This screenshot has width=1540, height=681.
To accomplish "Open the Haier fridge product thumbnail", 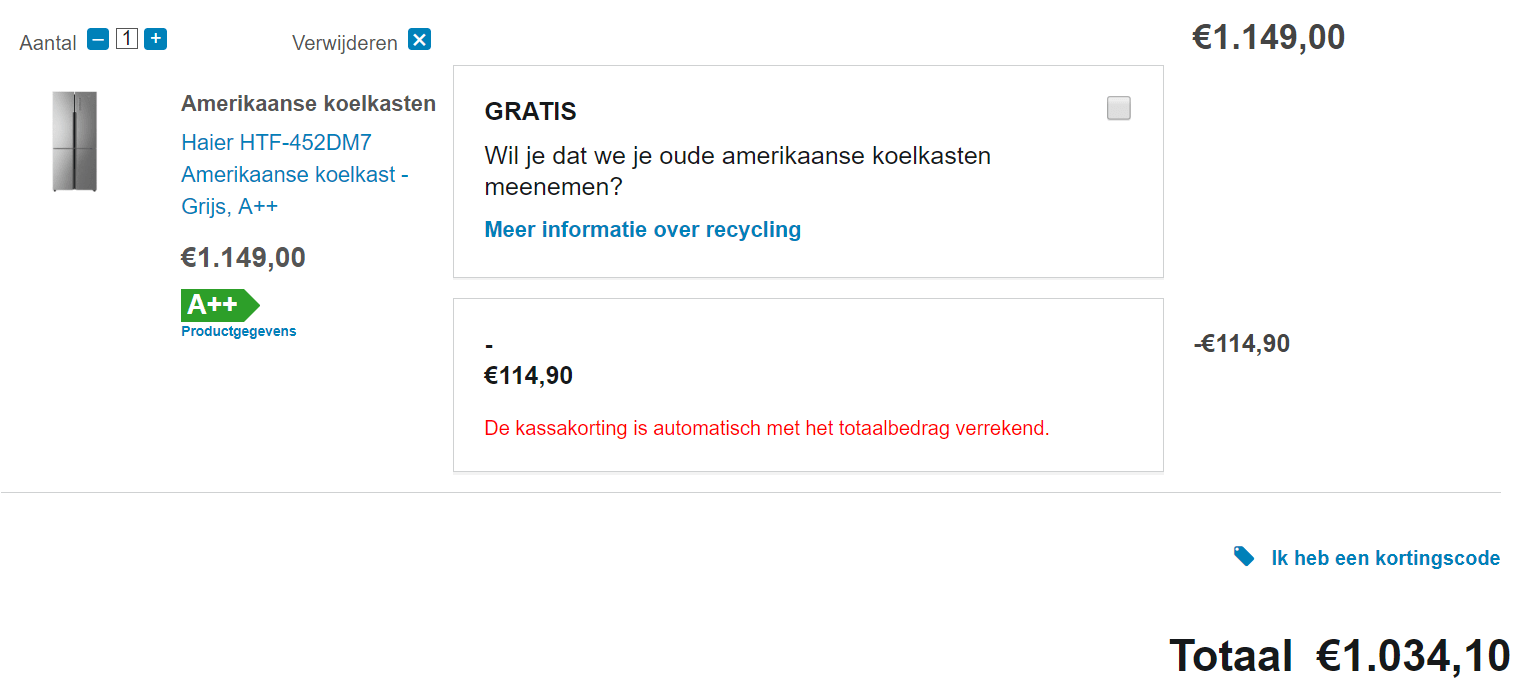I will (x=75, y=141).
